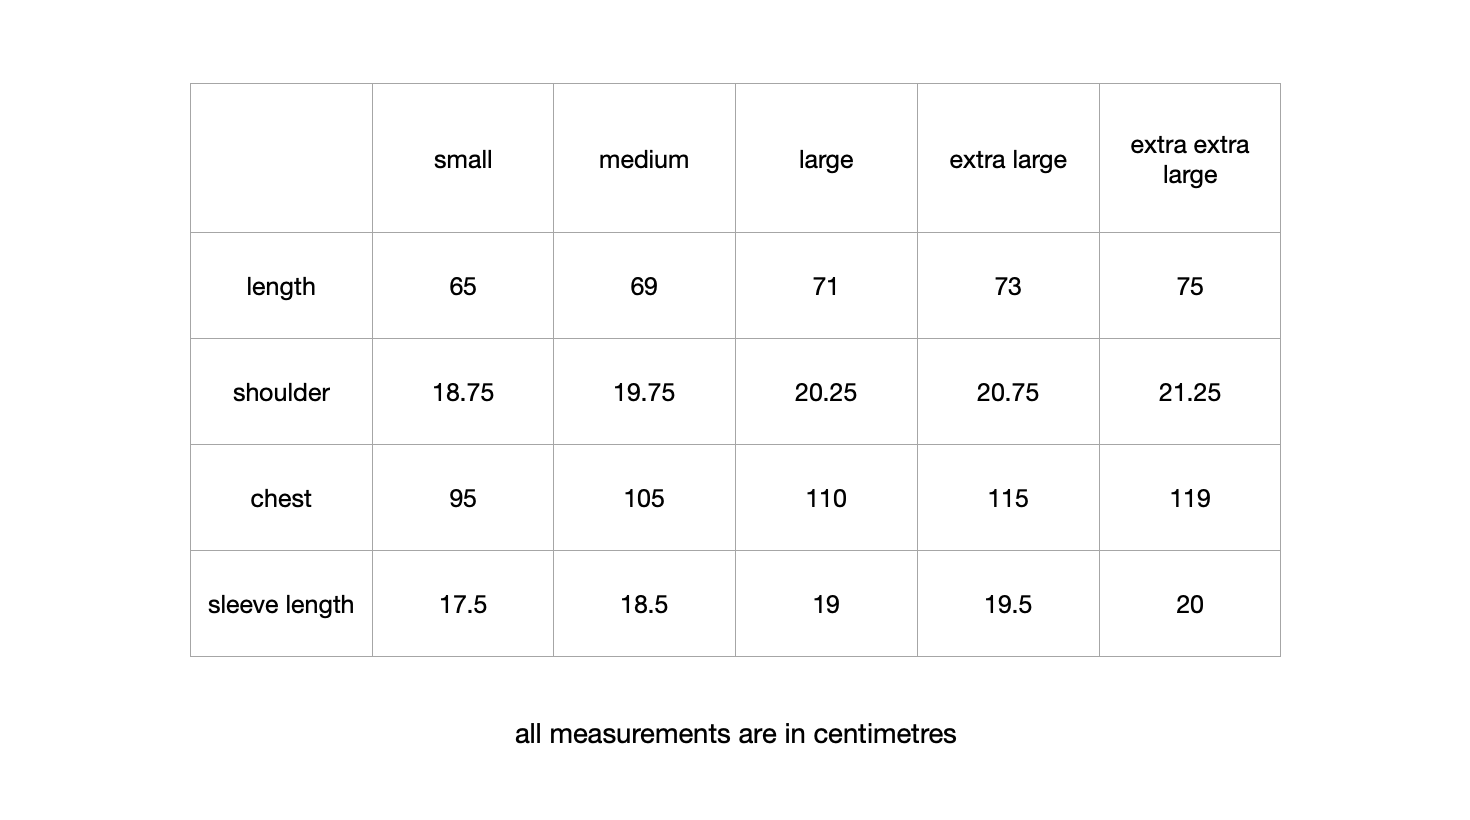Click the "extra large" header cell
1470x820 pixels.
1008,160
